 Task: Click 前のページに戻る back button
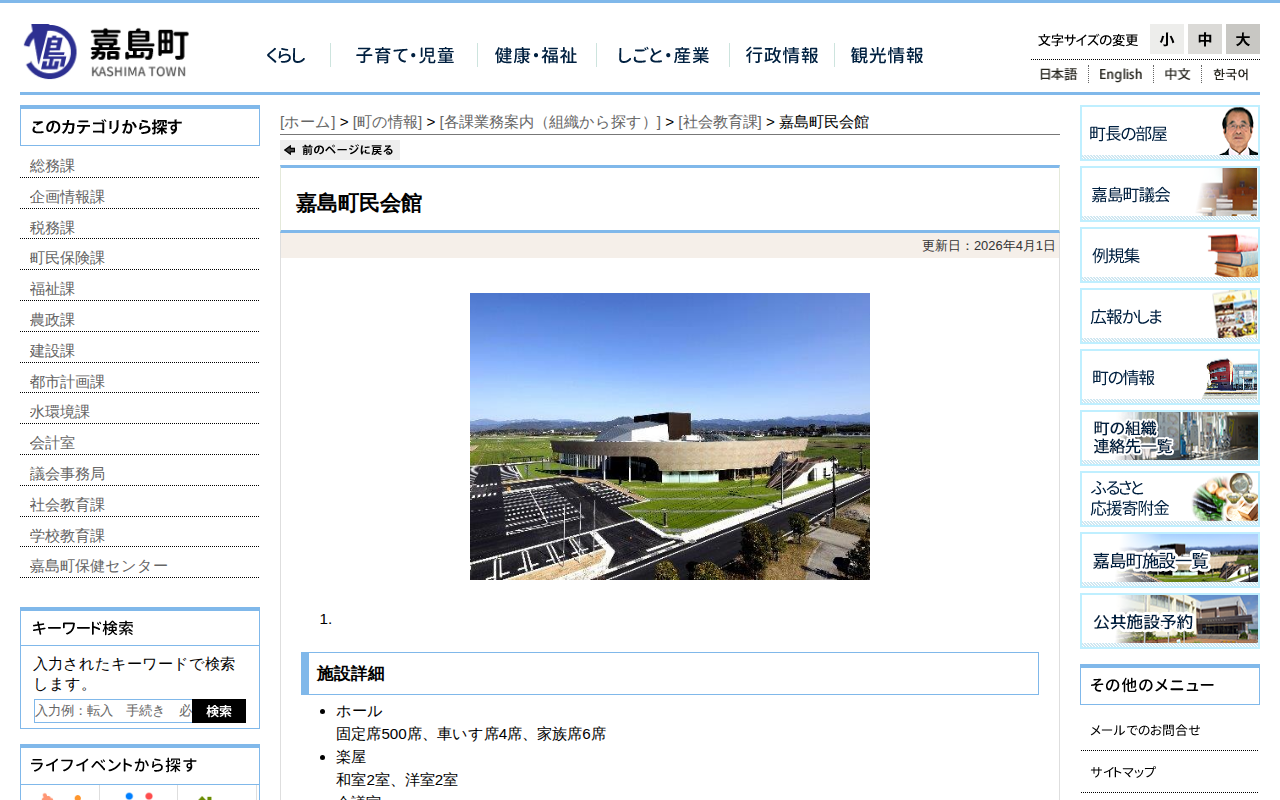point(340,150)
